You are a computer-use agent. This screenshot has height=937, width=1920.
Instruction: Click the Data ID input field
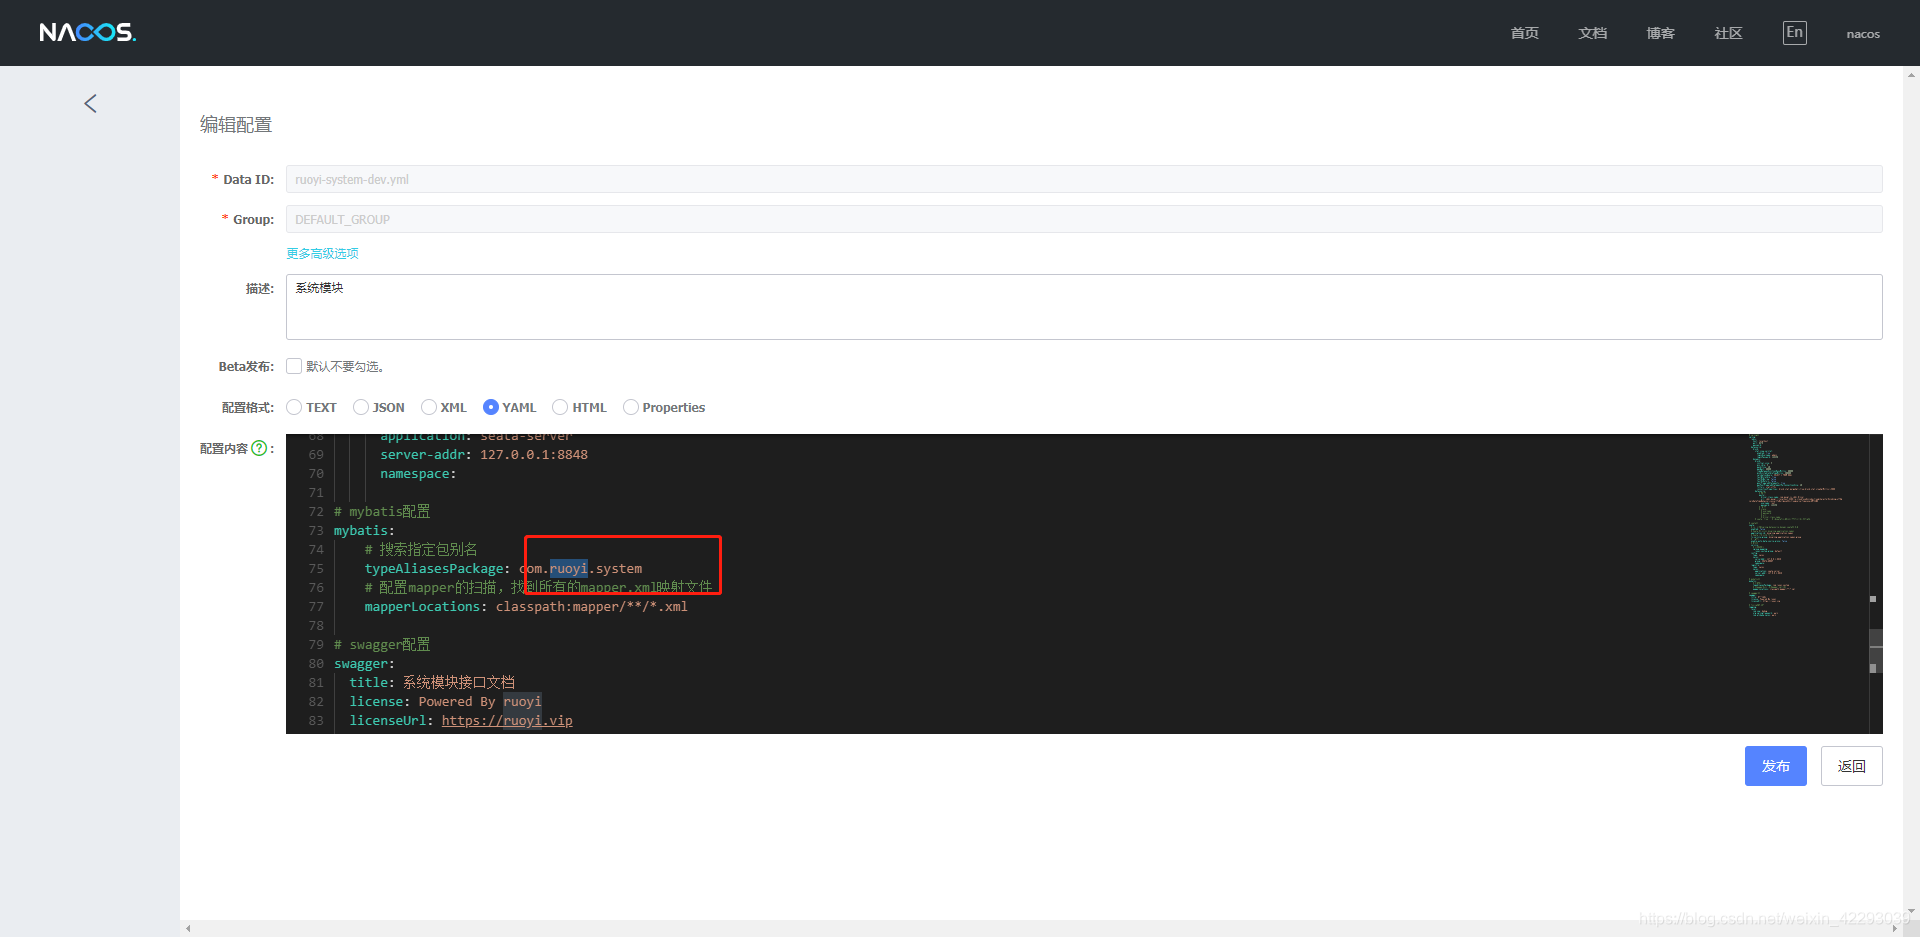(x=1084, y=179)
